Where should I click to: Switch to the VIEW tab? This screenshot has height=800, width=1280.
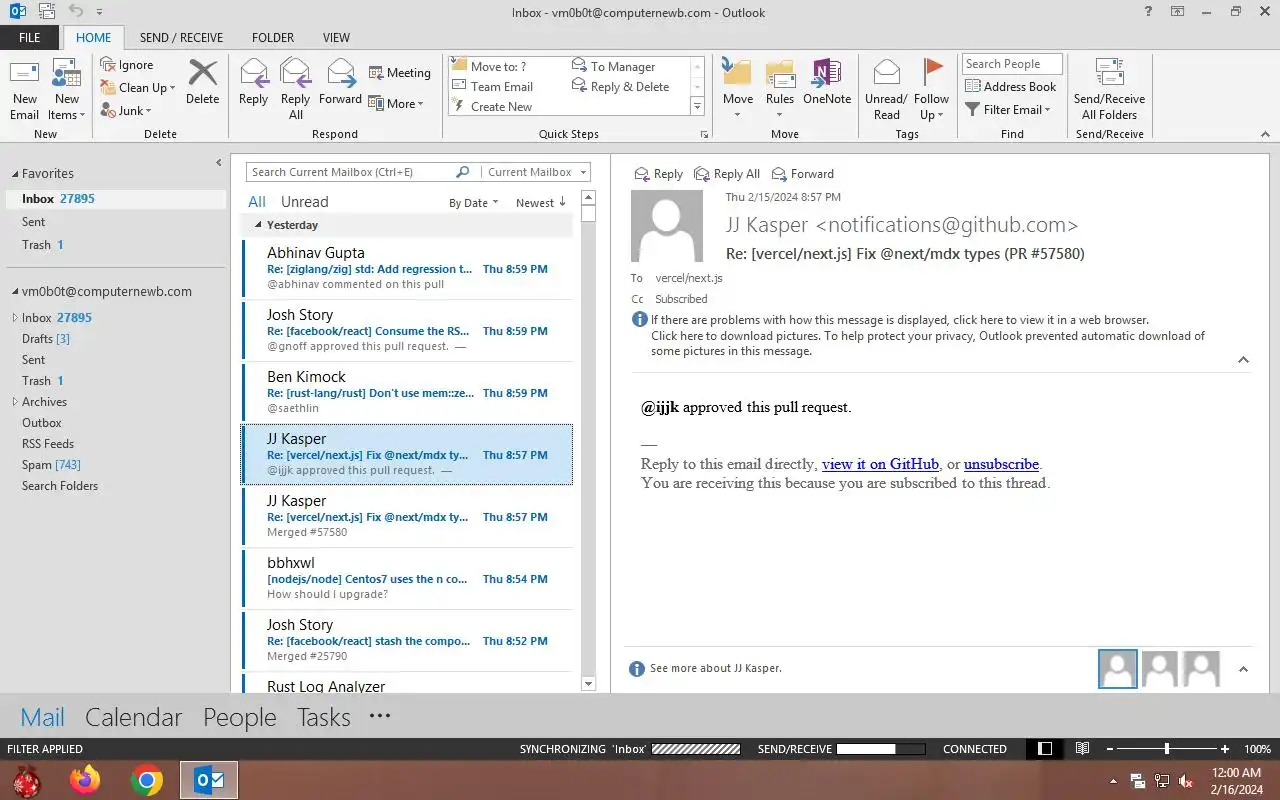coord(336,38)
